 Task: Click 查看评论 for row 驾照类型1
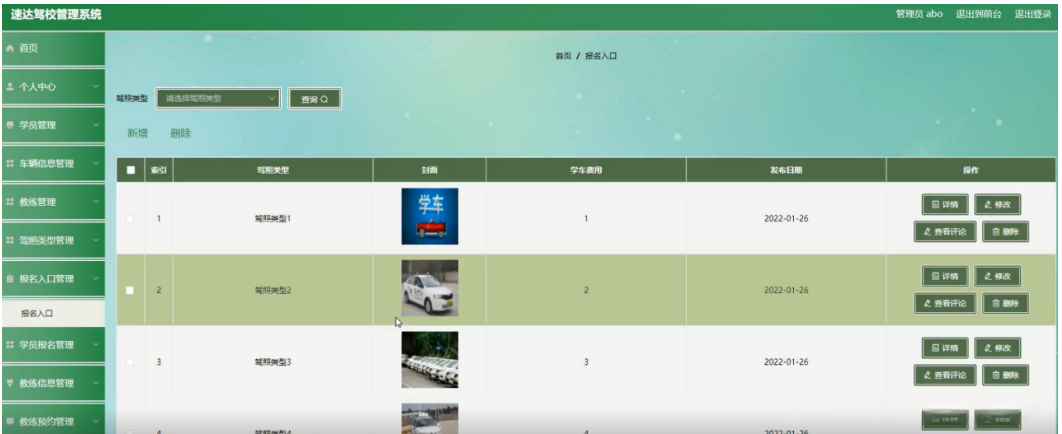tap(944, 232)
